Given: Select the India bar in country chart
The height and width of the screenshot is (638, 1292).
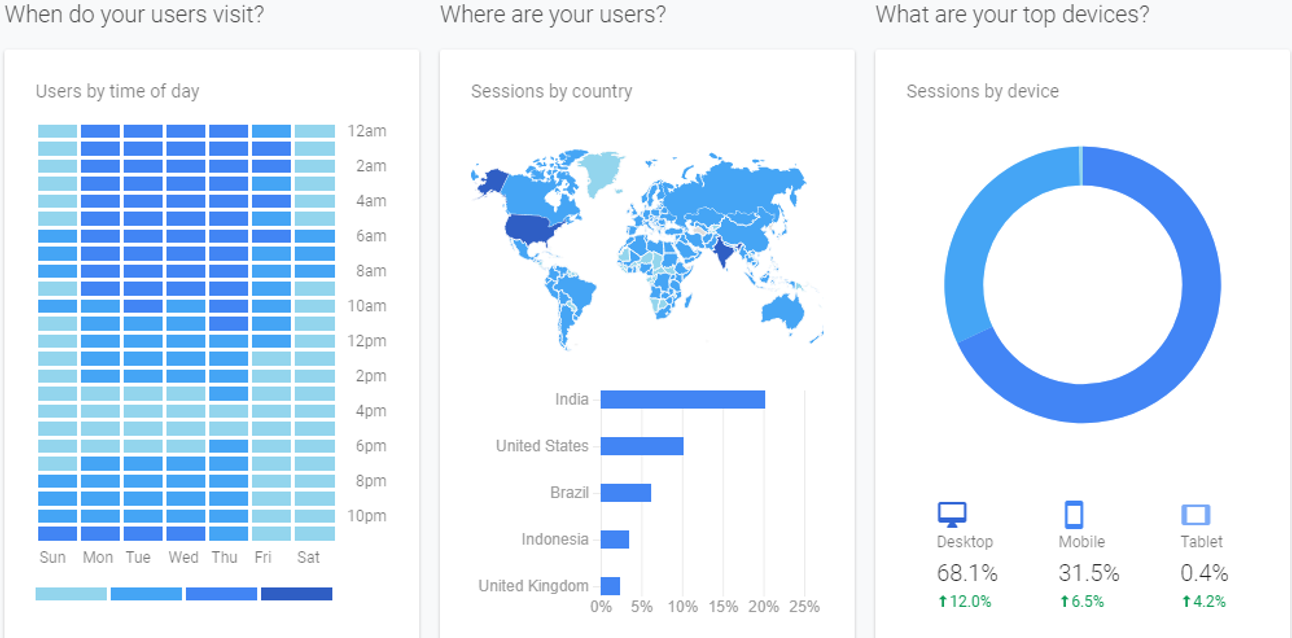Looking at the screenshot, I should point(683,400).
